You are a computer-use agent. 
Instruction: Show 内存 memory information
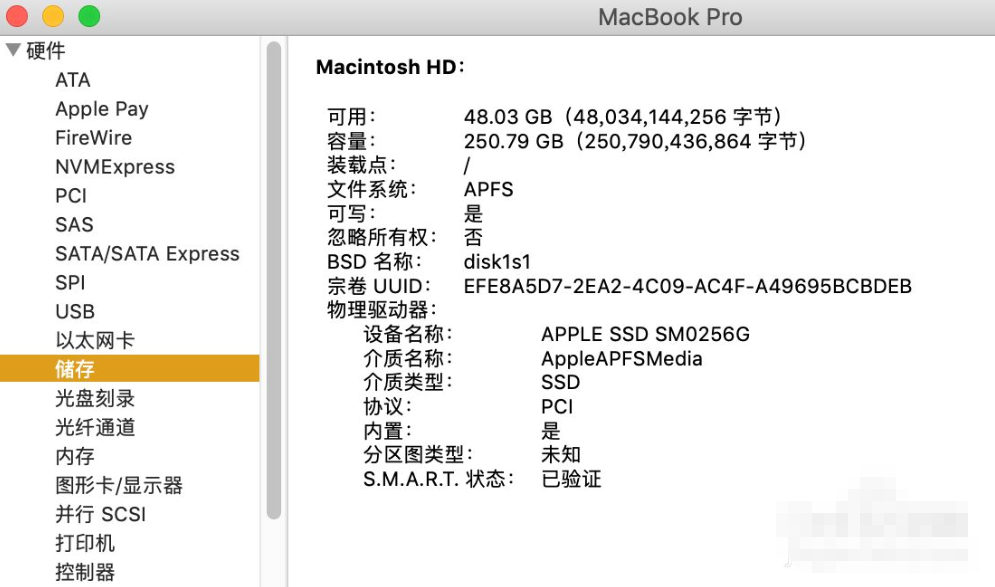pyautogui.click(x=75, y=456)
